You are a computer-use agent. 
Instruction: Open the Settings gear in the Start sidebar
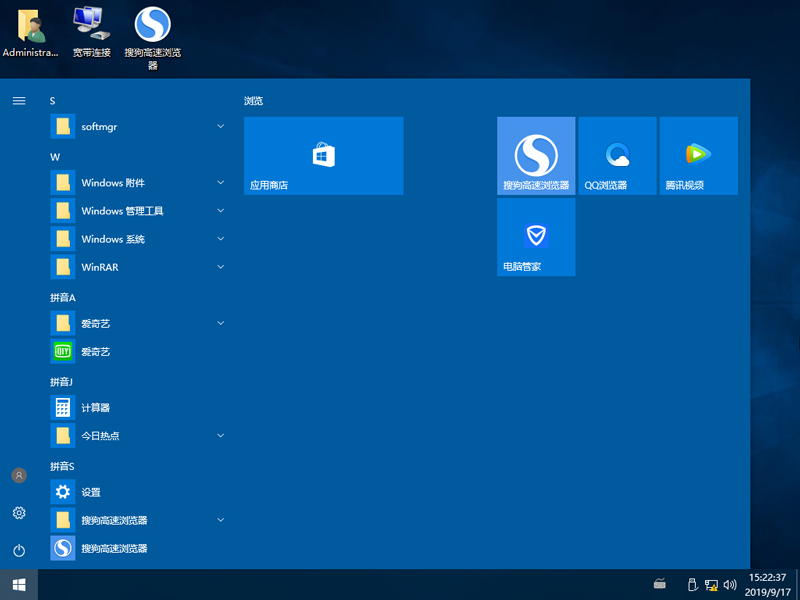click(x=18, y=513)
